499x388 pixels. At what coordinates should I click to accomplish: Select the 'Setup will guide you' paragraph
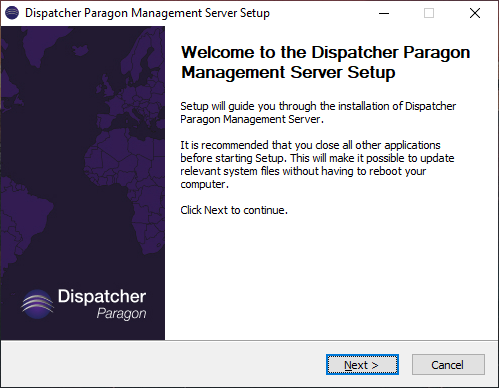318,113
